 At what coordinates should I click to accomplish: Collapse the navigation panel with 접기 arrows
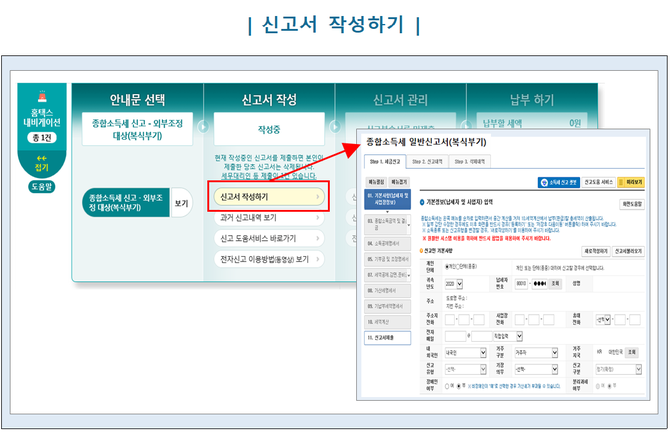41,161
